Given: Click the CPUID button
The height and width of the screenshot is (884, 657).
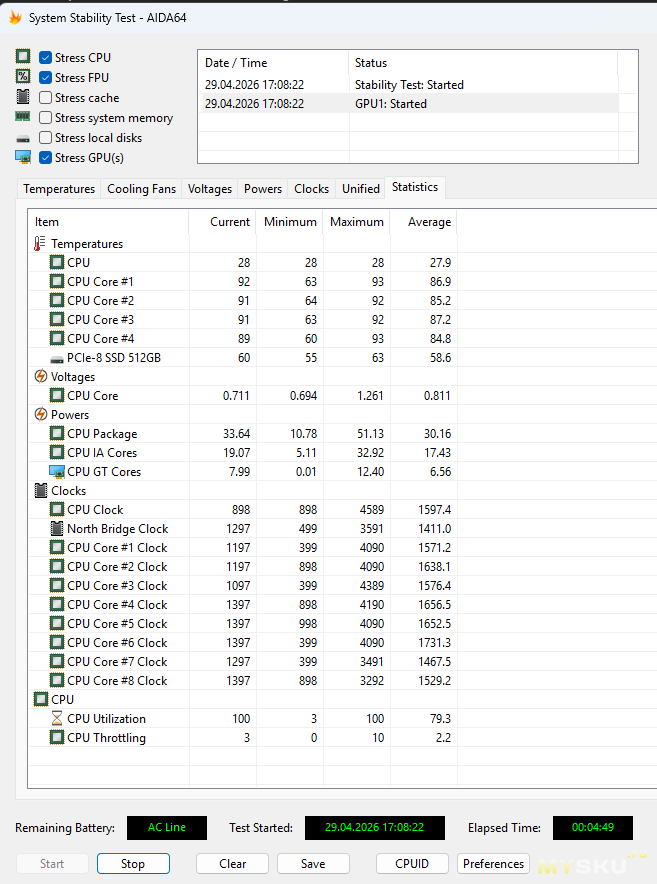Looking at the screenshot, I should click(412, 864).
